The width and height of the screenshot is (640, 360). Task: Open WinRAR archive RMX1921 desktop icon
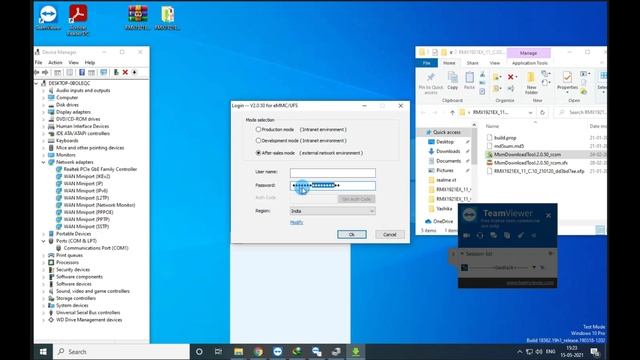click(138, 18)
